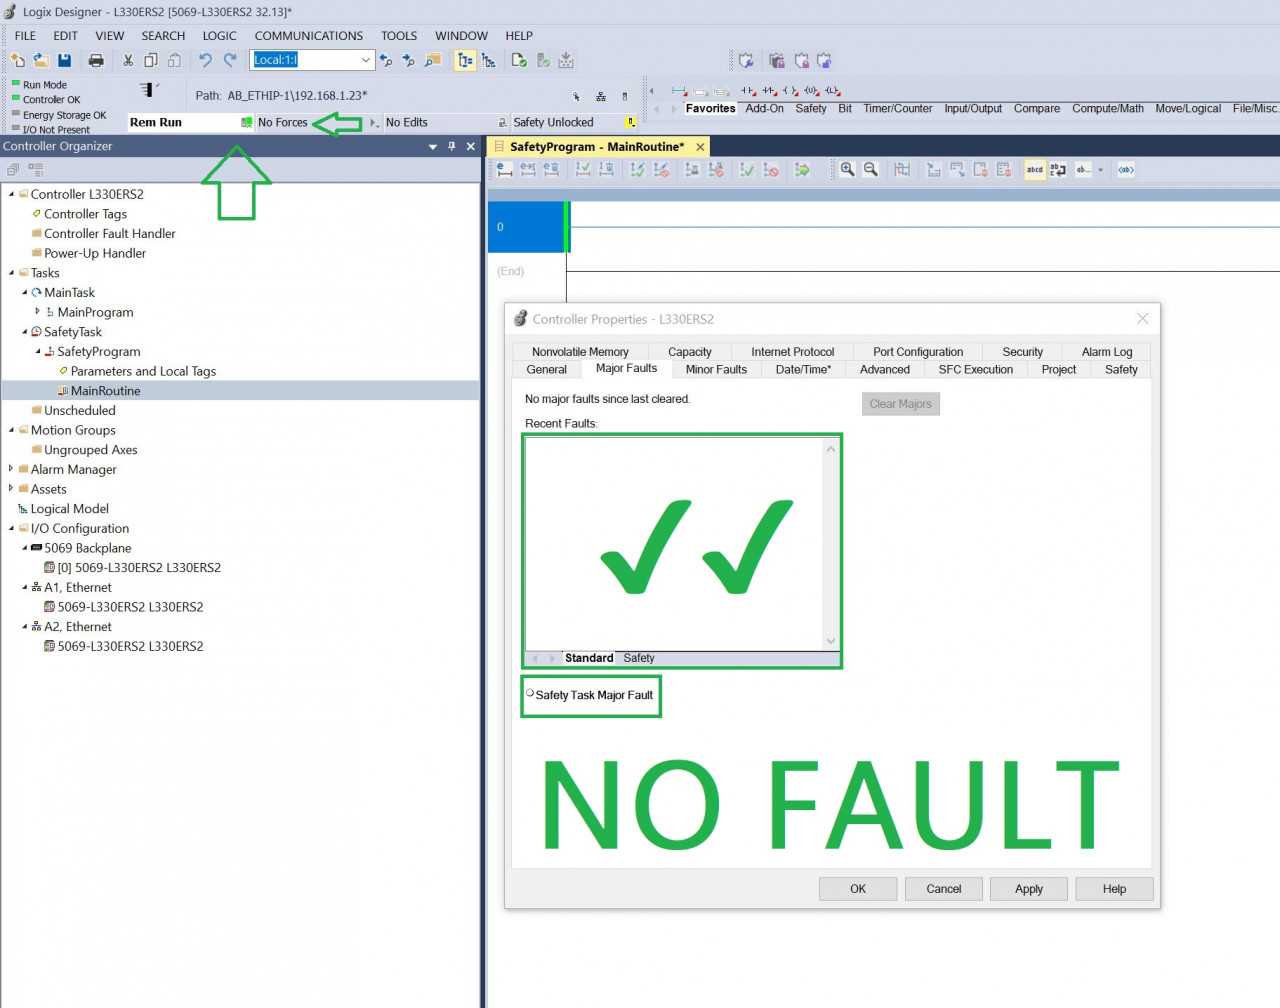Pin the Controller Organizer panel
Screen dimensions: 1280x1008
tap(452, 146)
